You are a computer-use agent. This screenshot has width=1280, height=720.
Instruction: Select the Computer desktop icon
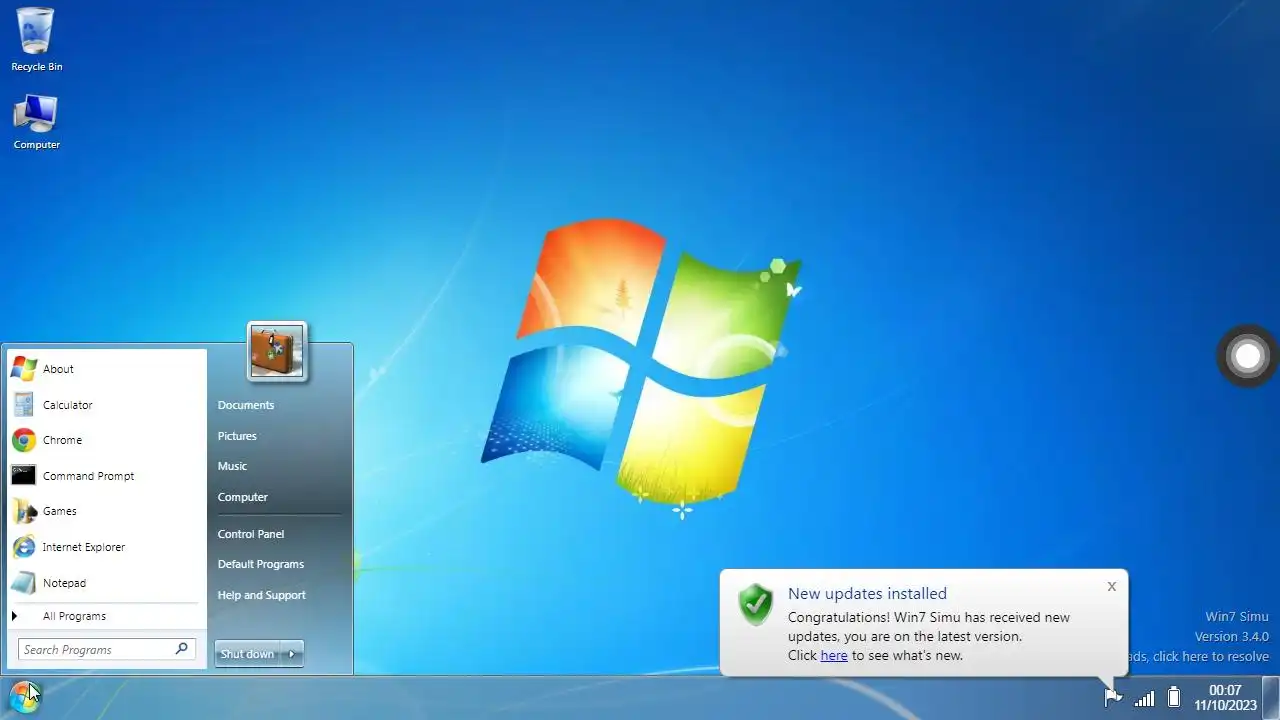coord(36,122)
